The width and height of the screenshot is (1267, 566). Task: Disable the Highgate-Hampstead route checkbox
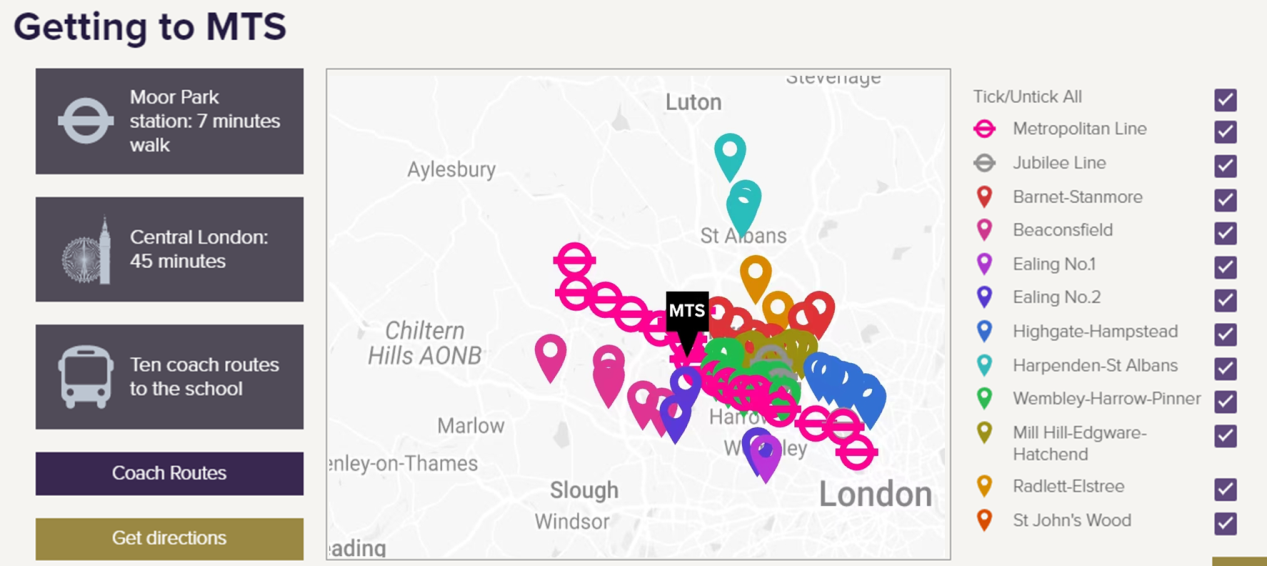(x=1225, y=334)
